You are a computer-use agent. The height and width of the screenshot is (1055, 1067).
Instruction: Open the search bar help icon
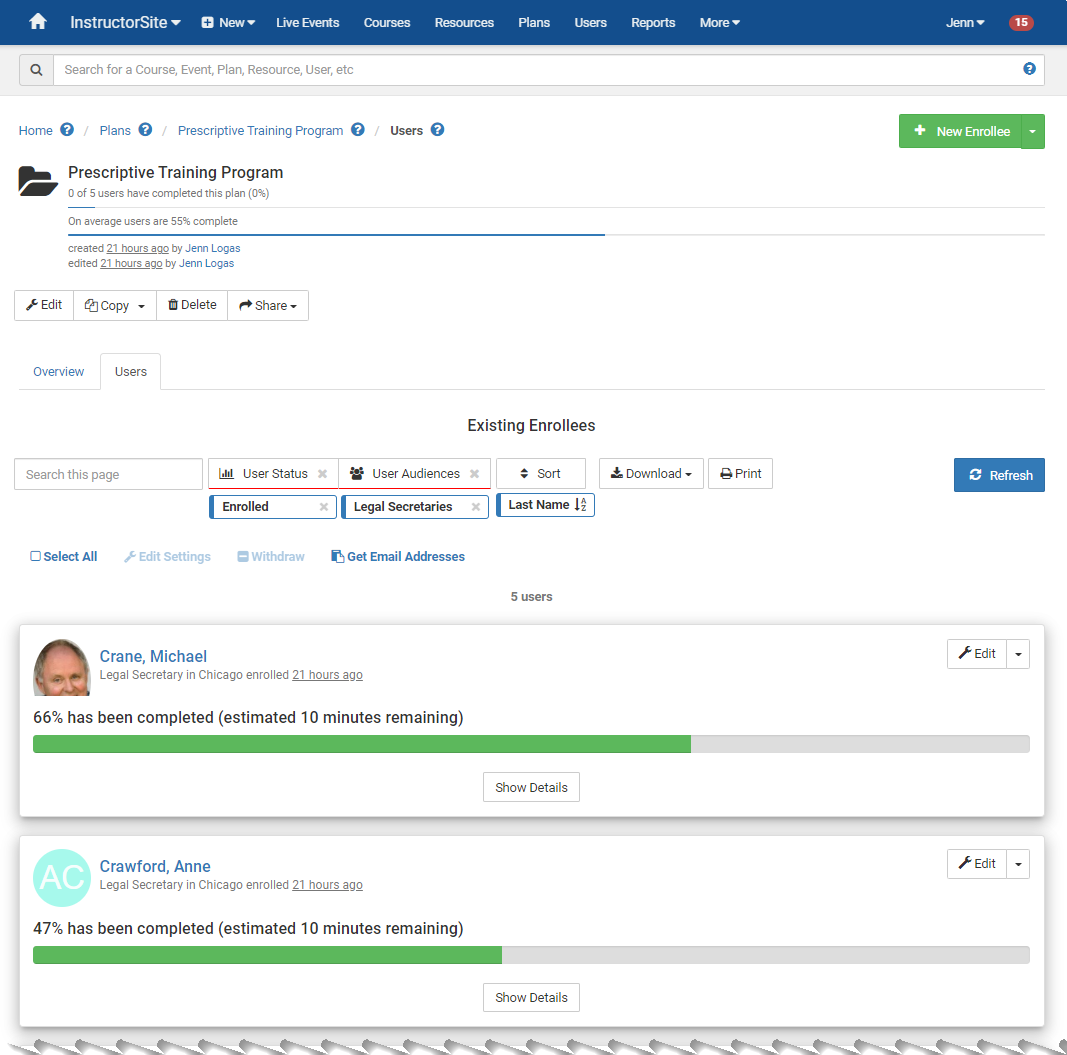(1029, 69)
